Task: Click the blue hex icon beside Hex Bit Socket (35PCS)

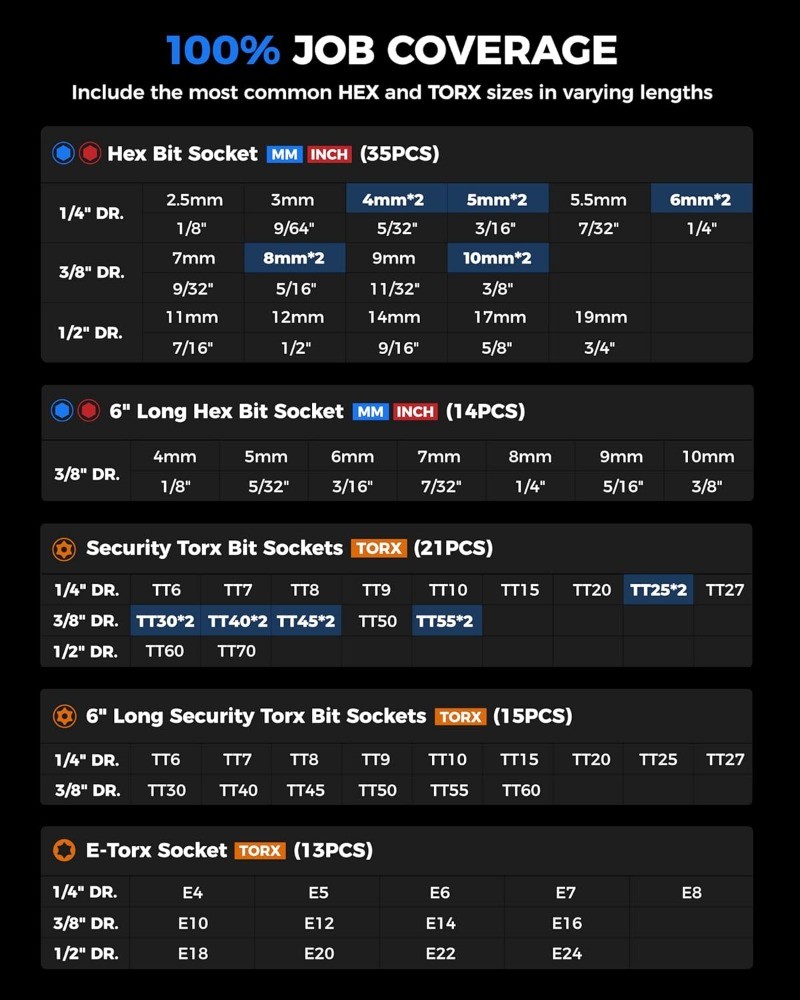Action: tap(62, 154)
